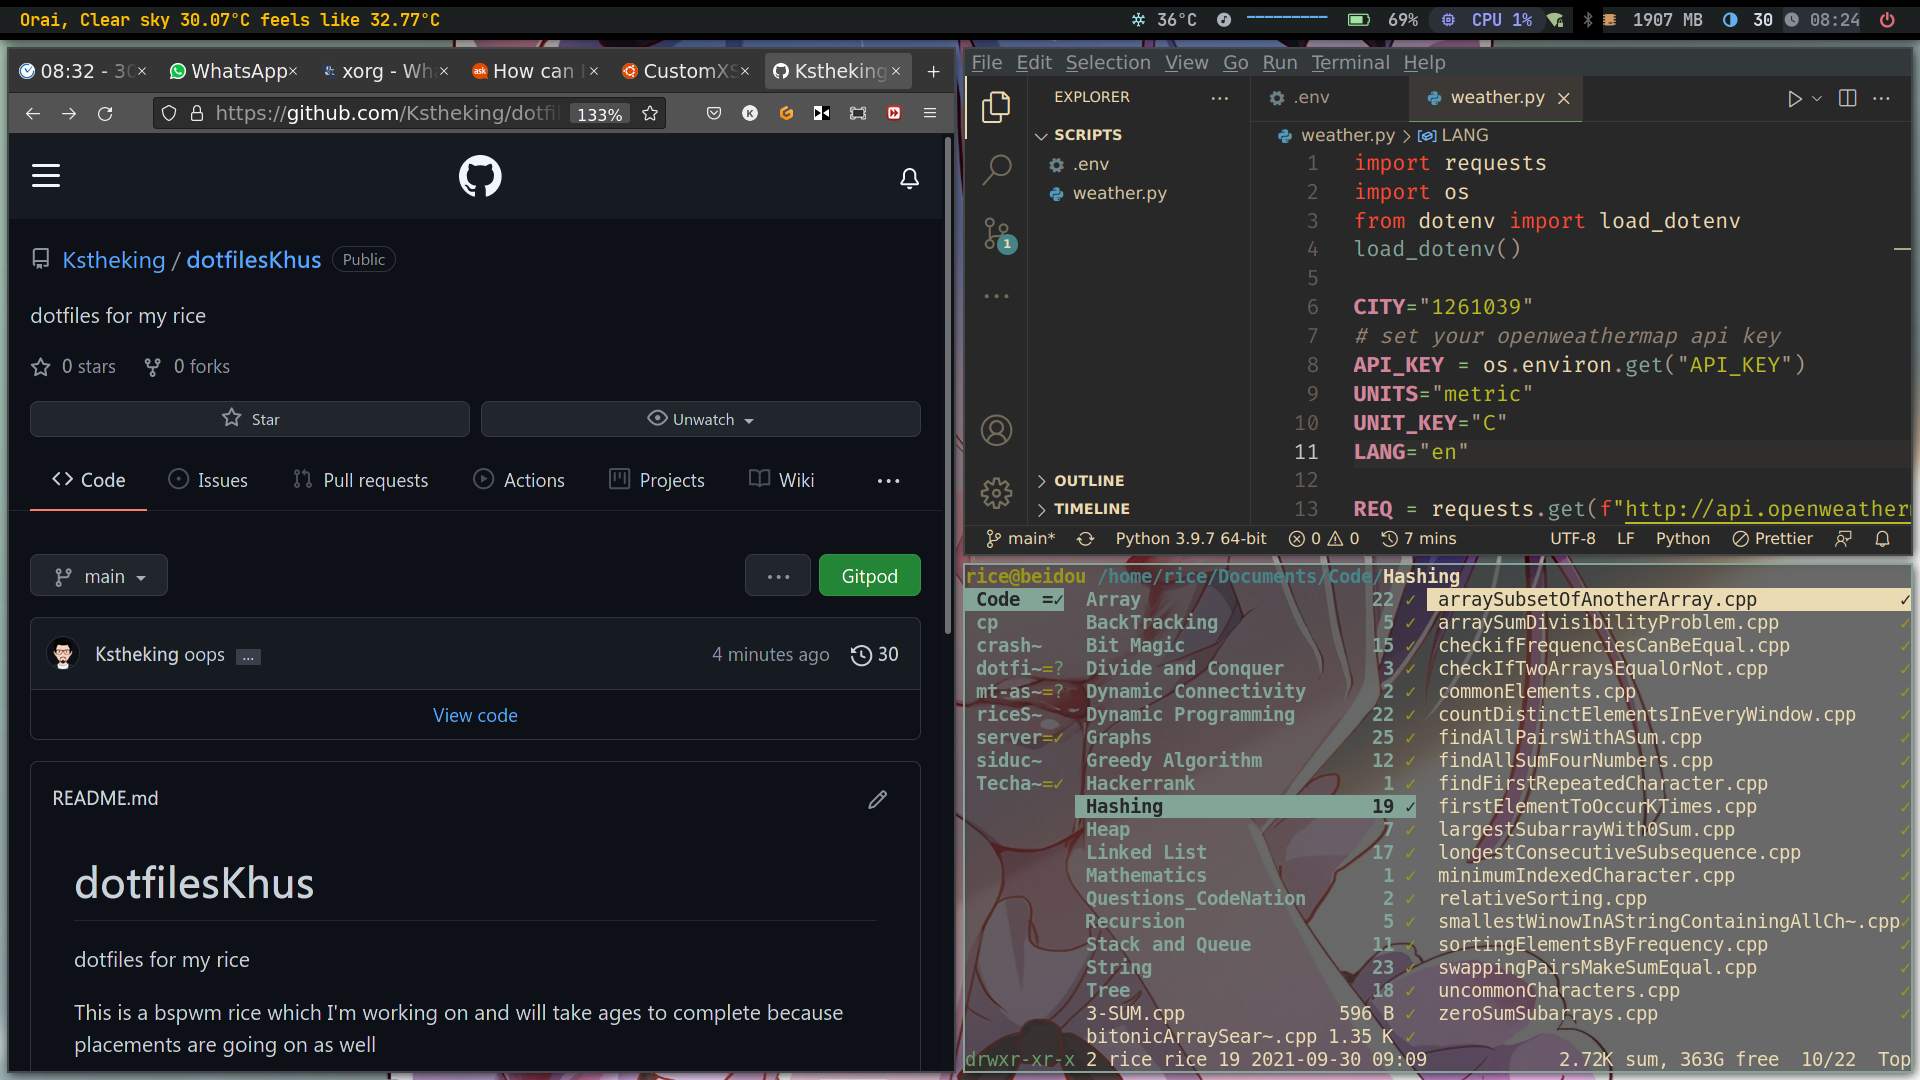Split the editor using the split icon

(1848, 99)
